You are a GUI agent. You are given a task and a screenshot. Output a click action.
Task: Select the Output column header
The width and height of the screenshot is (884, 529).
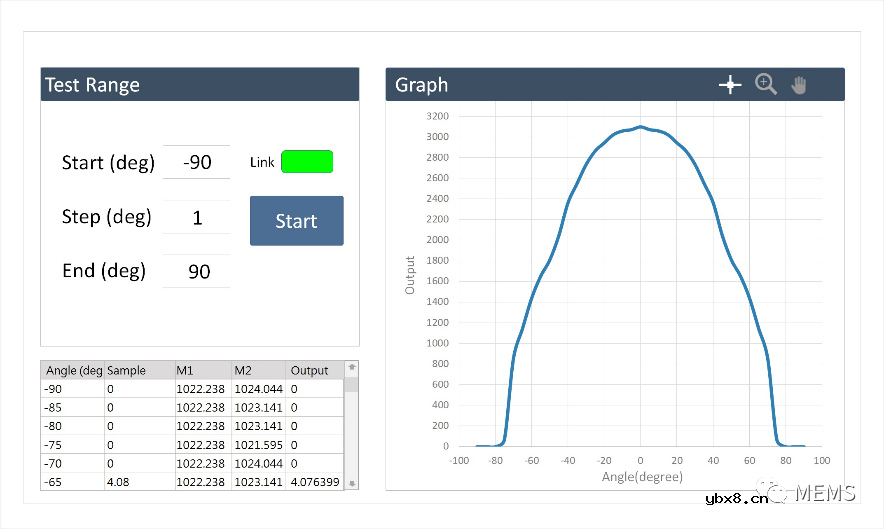coord(315,370)
